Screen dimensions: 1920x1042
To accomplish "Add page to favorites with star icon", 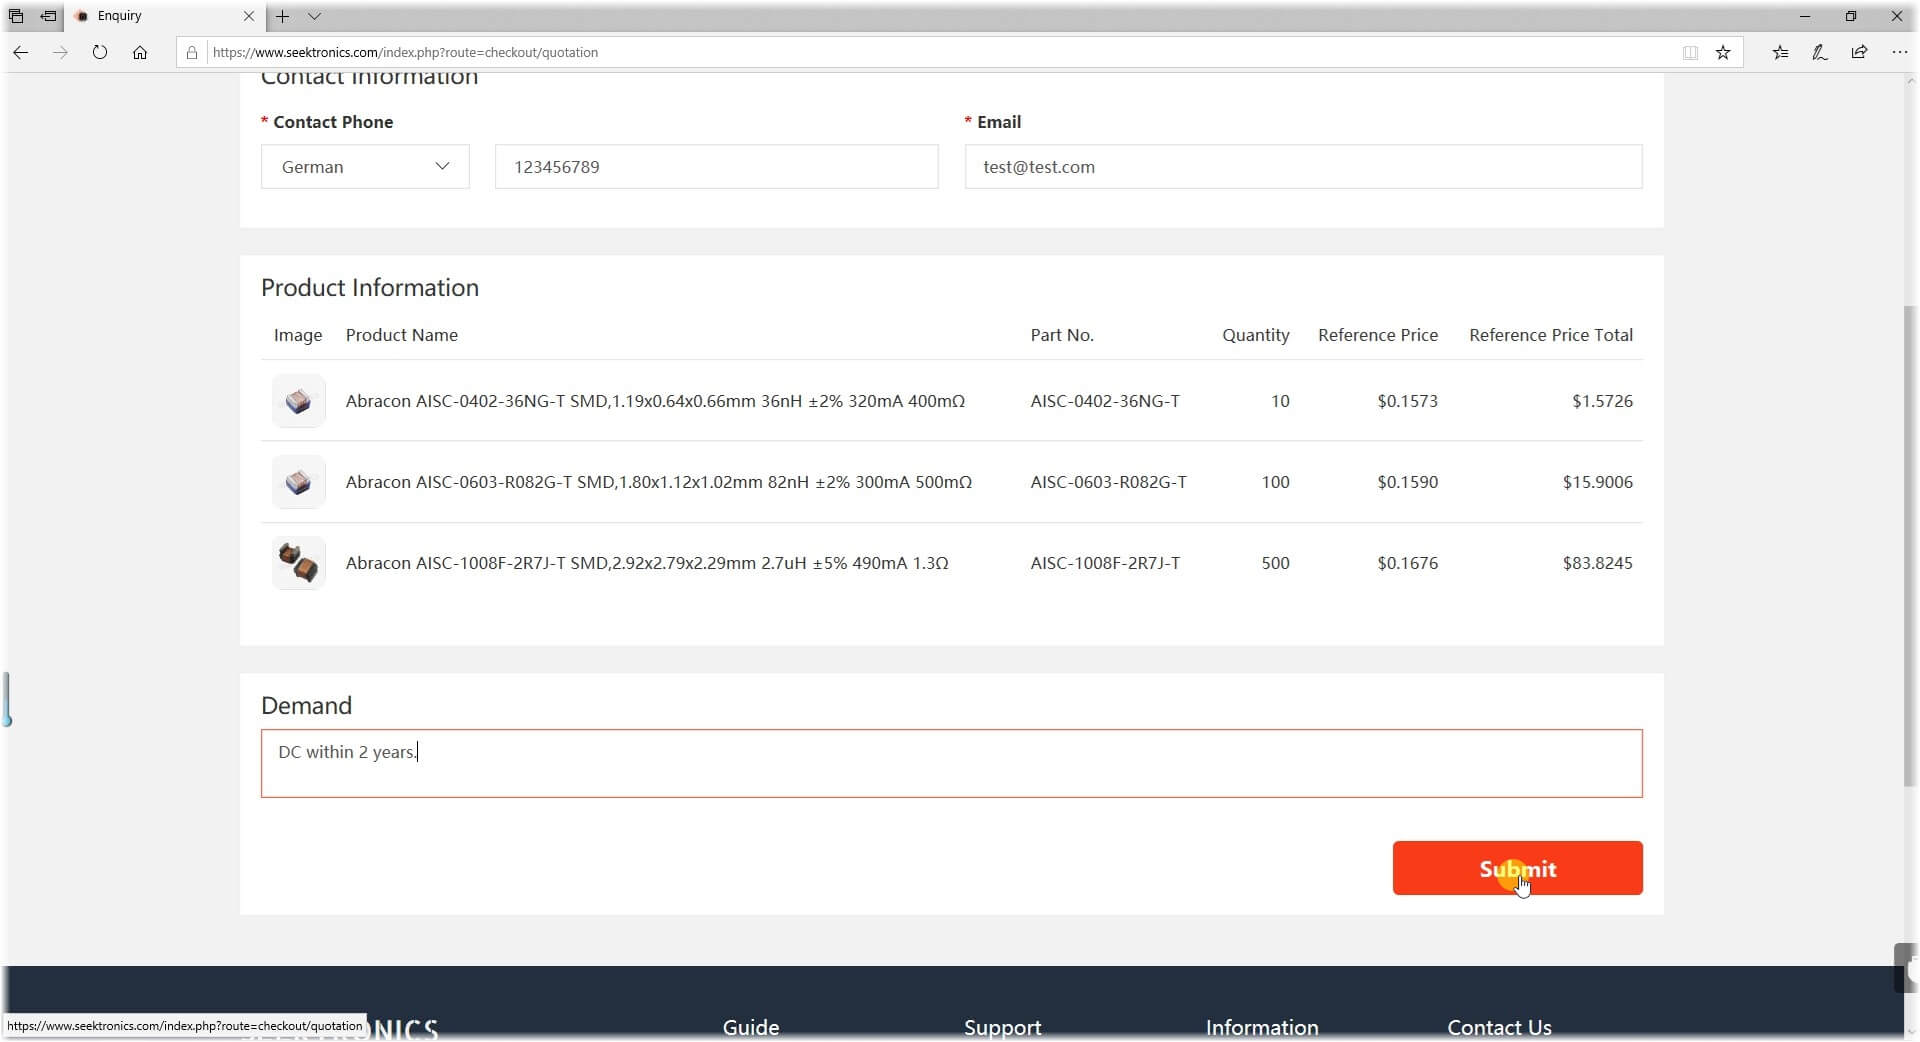I will pos(1723,53).
